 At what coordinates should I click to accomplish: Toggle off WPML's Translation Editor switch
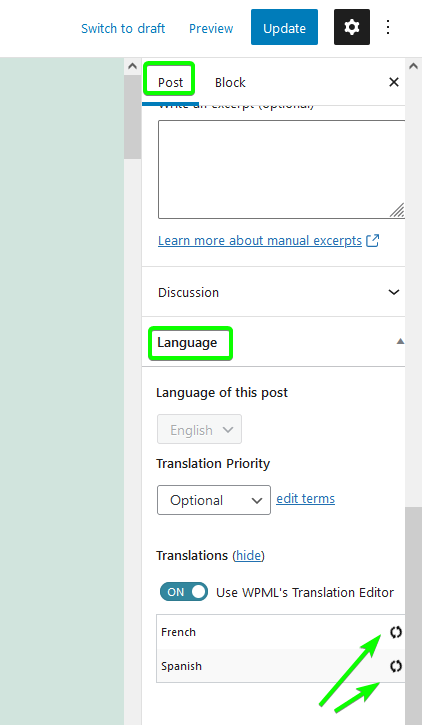click(184, 592)
